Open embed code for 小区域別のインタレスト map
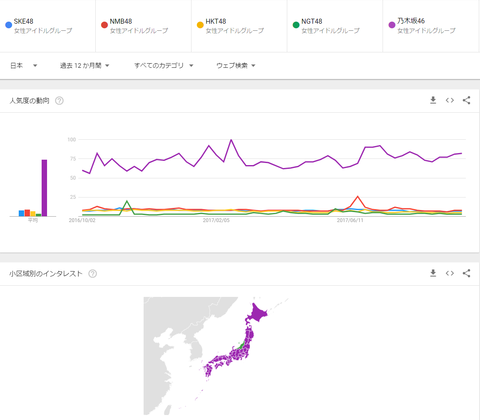This screenshot has height=420, width=480. (450, 273)
